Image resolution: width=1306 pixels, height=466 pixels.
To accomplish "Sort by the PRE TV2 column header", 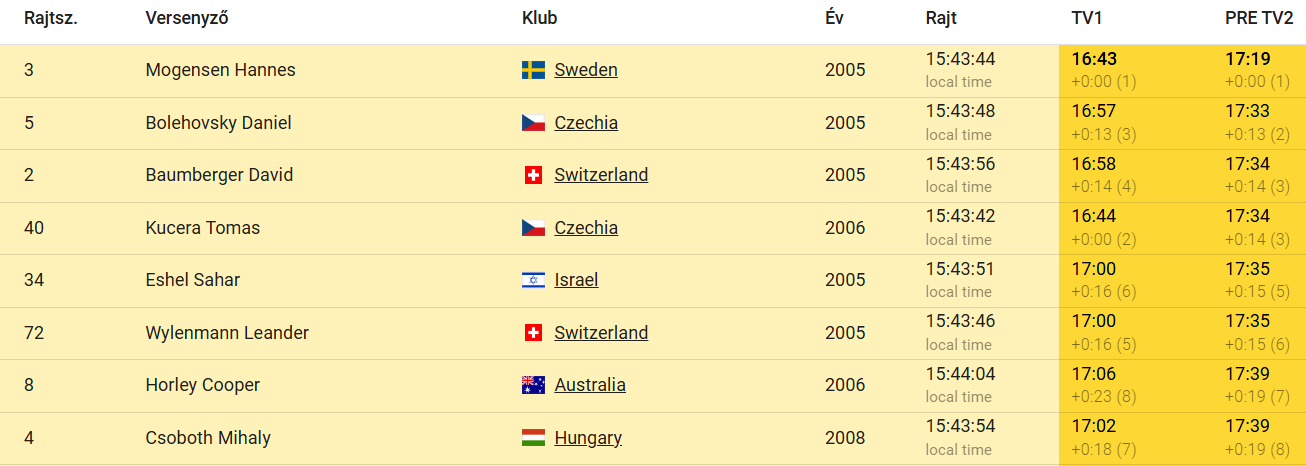I will (x=1259, y=18).
